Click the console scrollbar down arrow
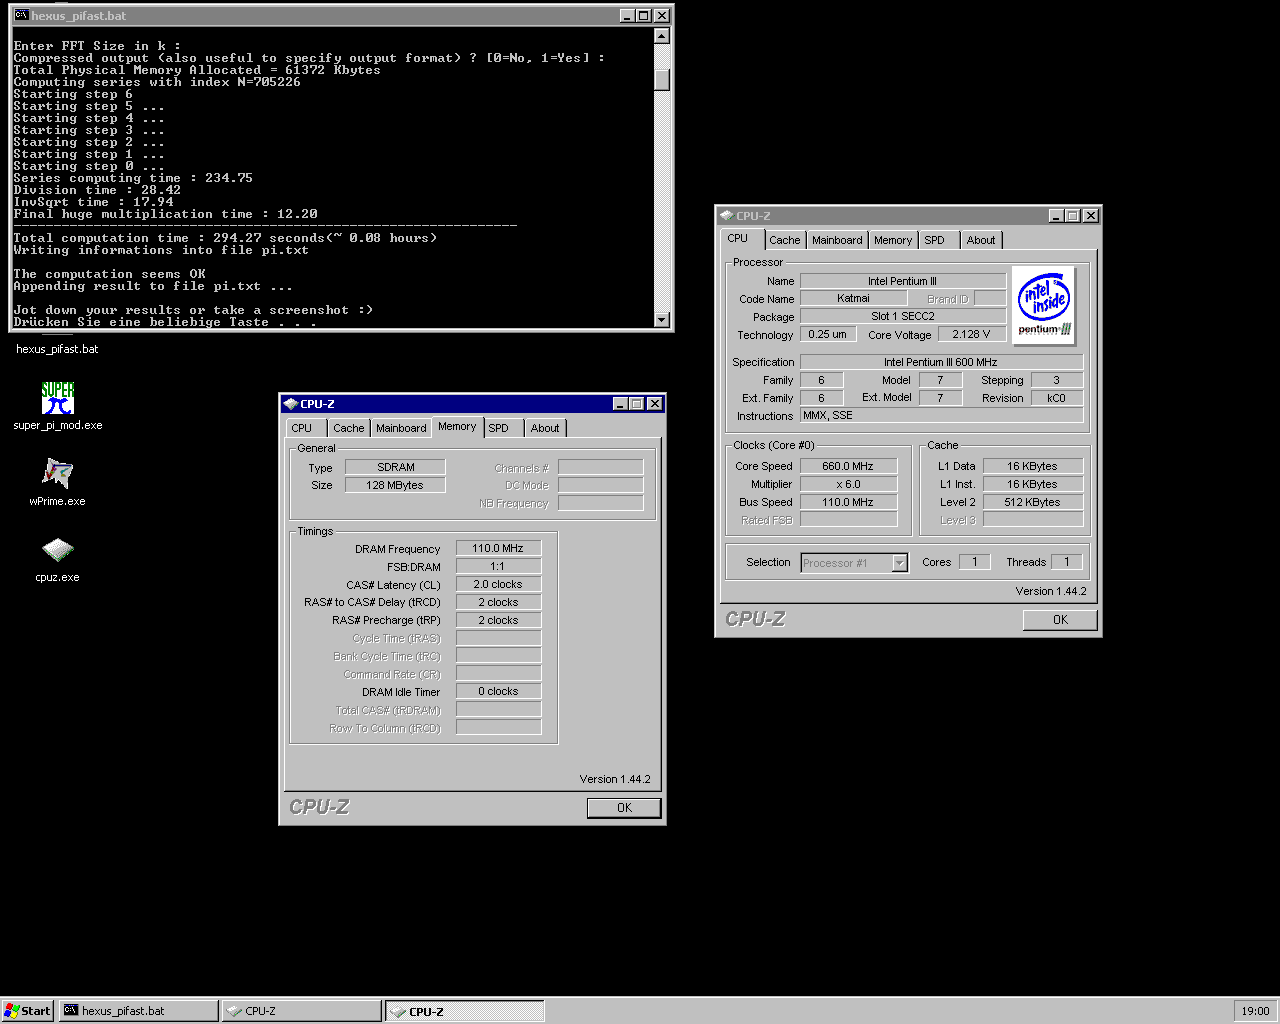 662,320
